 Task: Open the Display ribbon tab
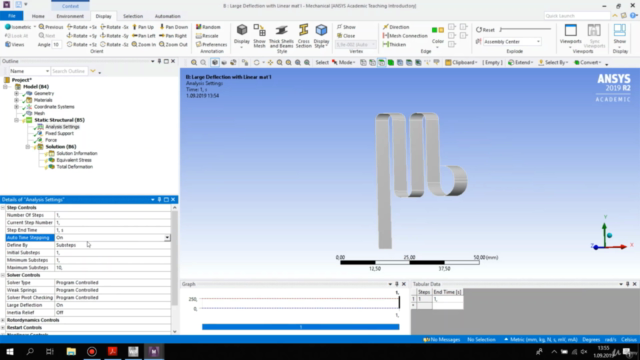pyautogui.click(x=103, y=16)
